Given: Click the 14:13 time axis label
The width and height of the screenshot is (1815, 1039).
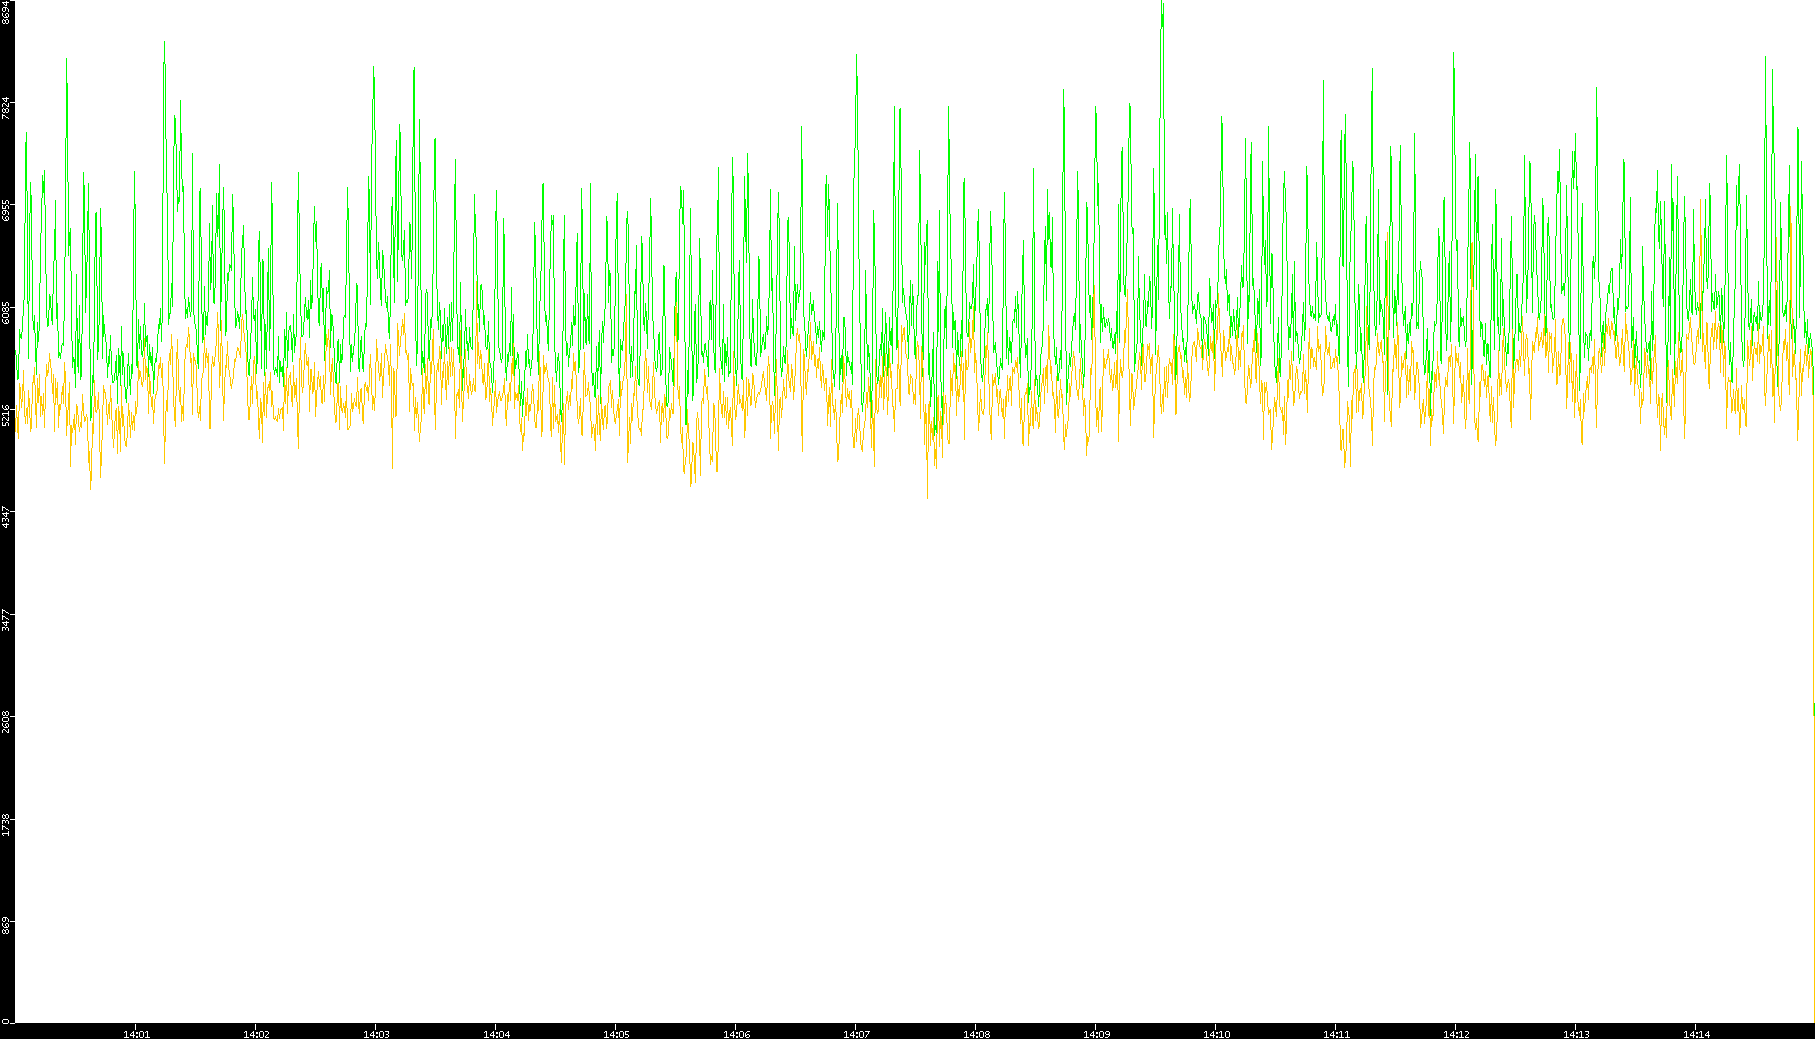Looking at the screenshot, I should (x=1576, y=1034).
